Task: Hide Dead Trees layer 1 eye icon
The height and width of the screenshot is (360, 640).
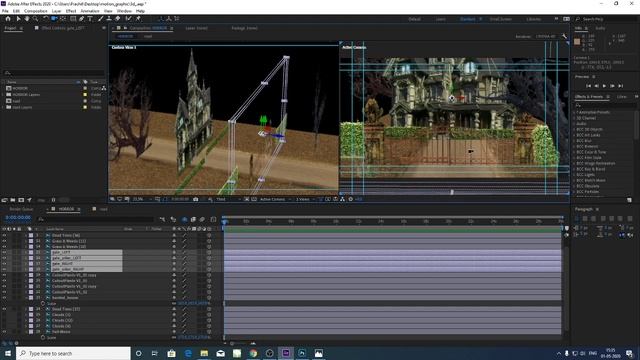Action: click(4, 235)
